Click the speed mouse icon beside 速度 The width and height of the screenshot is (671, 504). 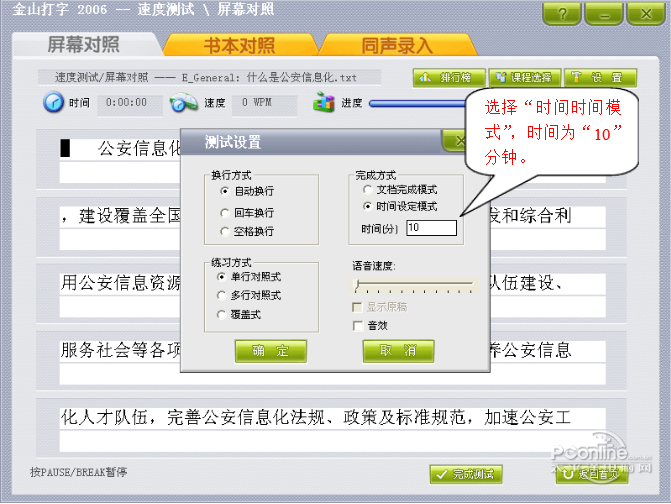(184, 103)
